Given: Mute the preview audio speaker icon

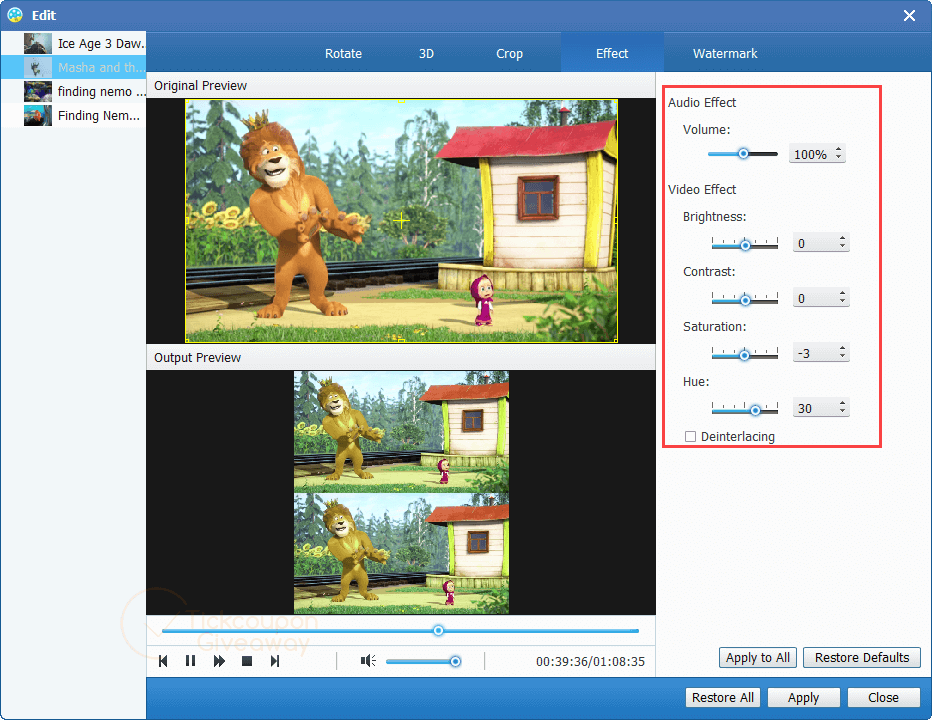Looking at the screenshot, I should pyautogui.click(x=368, y=661).
